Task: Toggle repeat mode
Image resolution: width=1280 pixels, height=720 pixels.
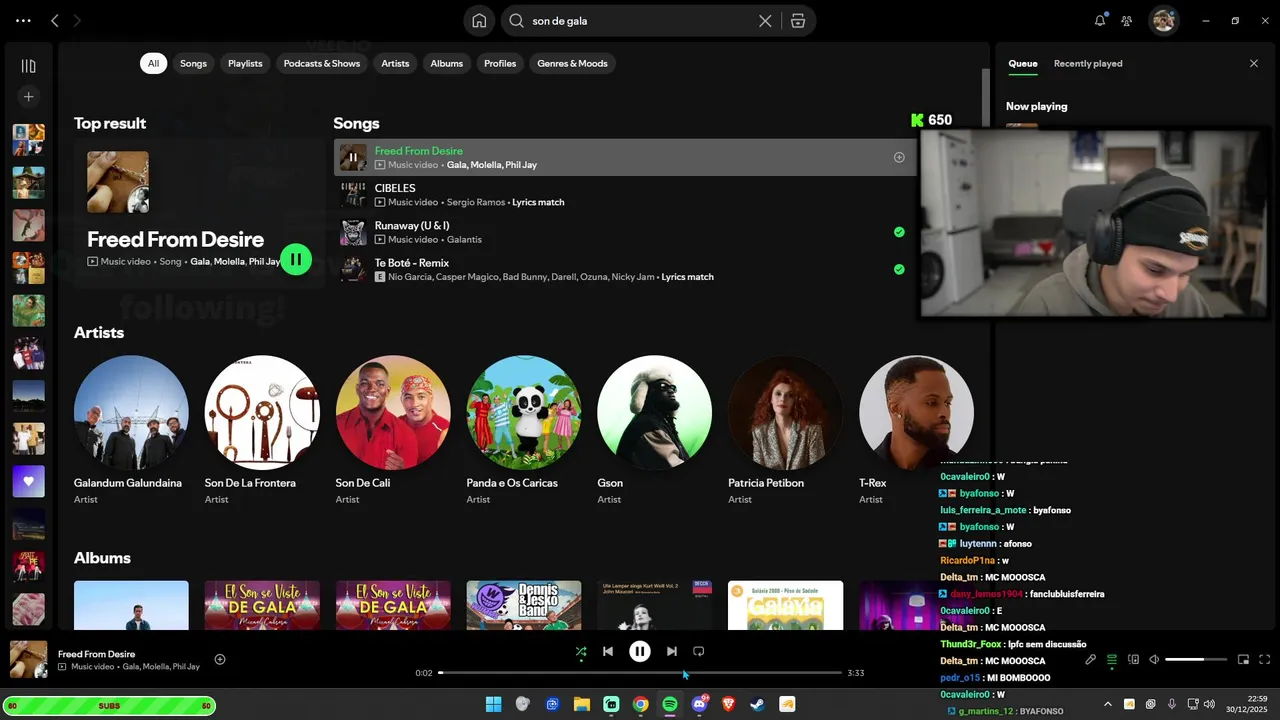Action: point(699,652)
